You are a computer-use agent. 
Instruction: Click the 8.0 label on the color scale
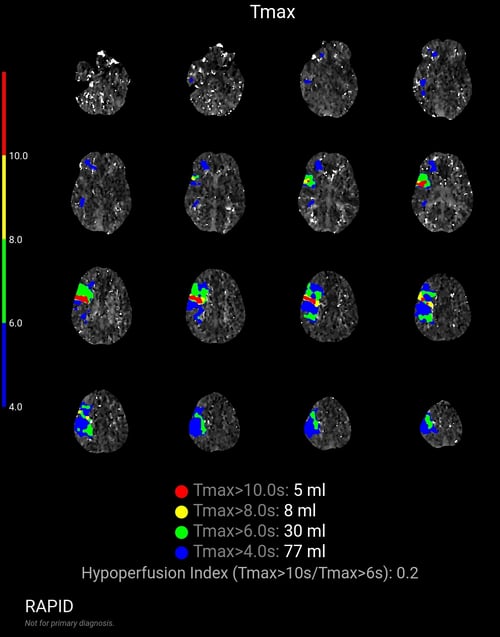(15, 240)
